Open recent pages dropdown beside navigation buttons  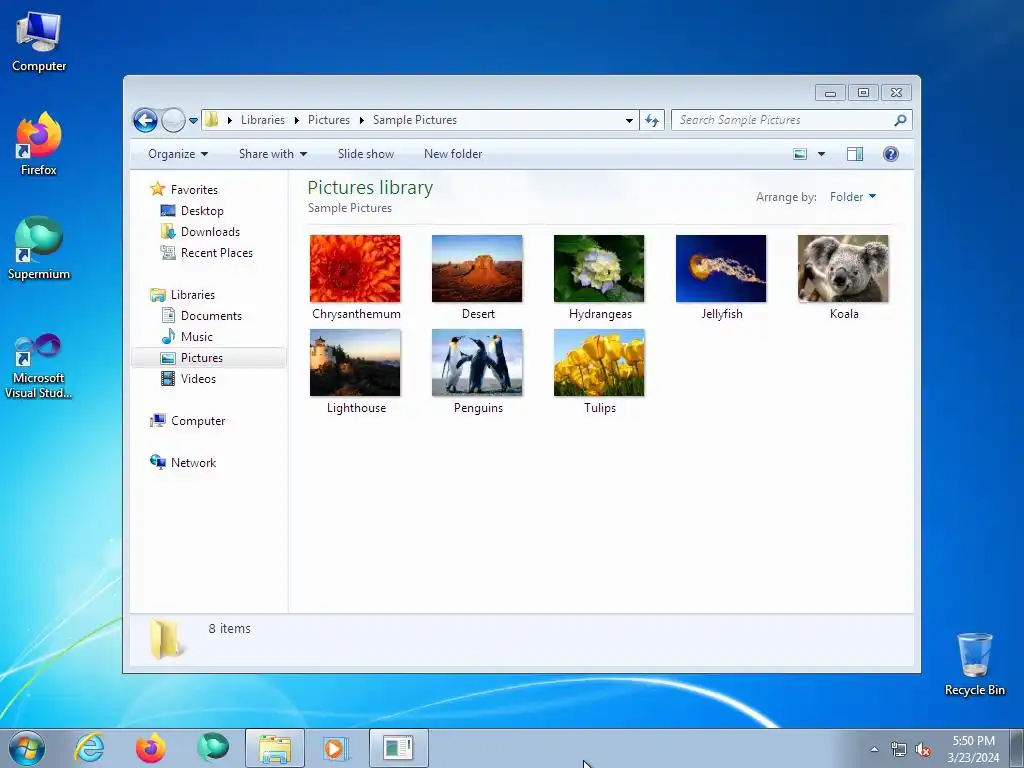tap(193, 120)
